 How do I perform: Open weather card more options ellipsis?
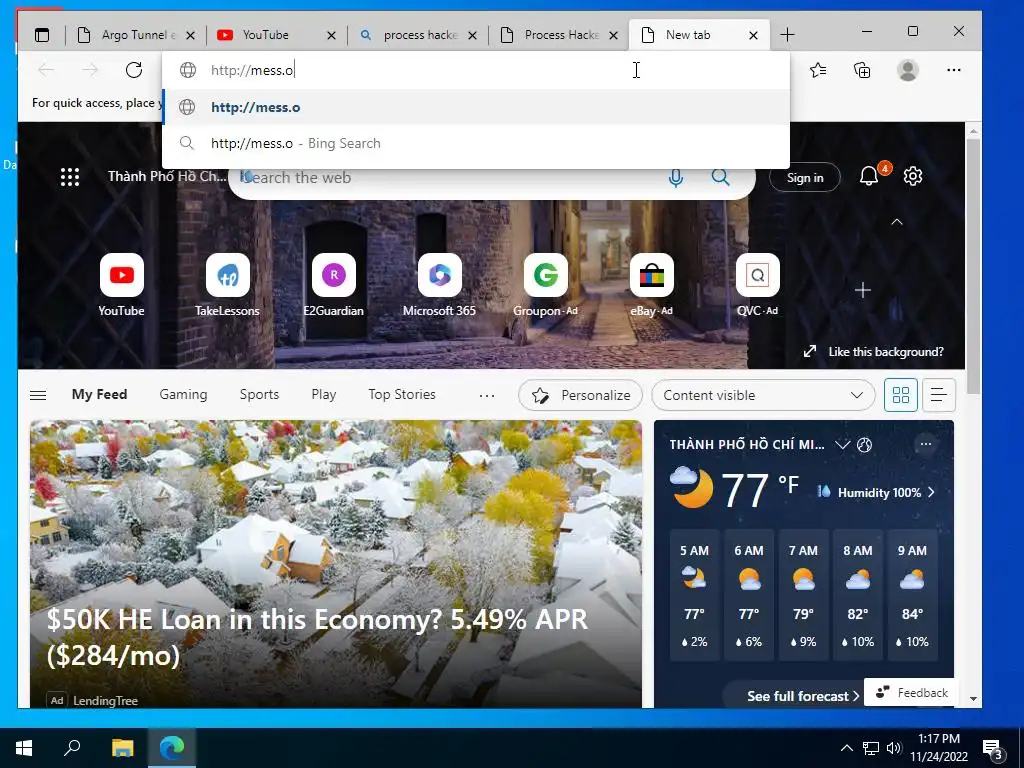925,444
